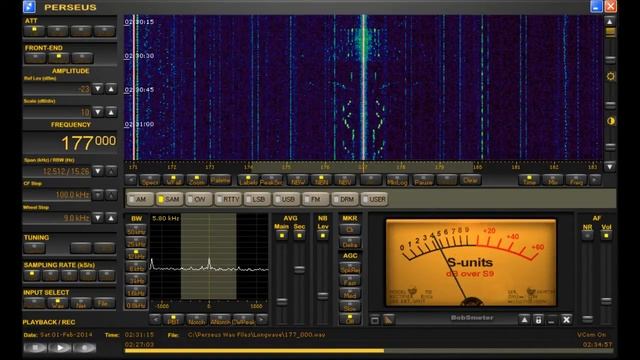Click the AVG Main slider handle
The image size is (640, 360).
tap(282, 302)
